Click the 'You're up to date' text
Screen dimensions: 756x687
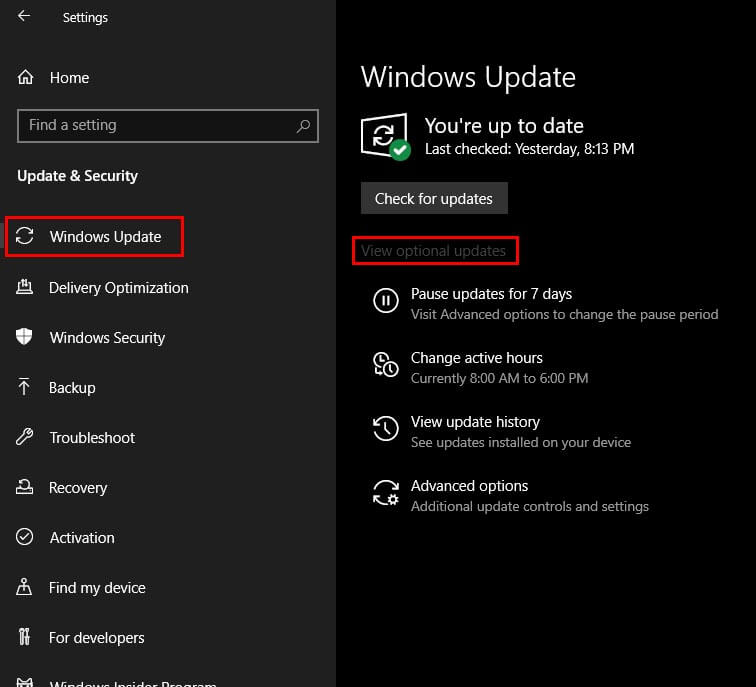[504, 126]
